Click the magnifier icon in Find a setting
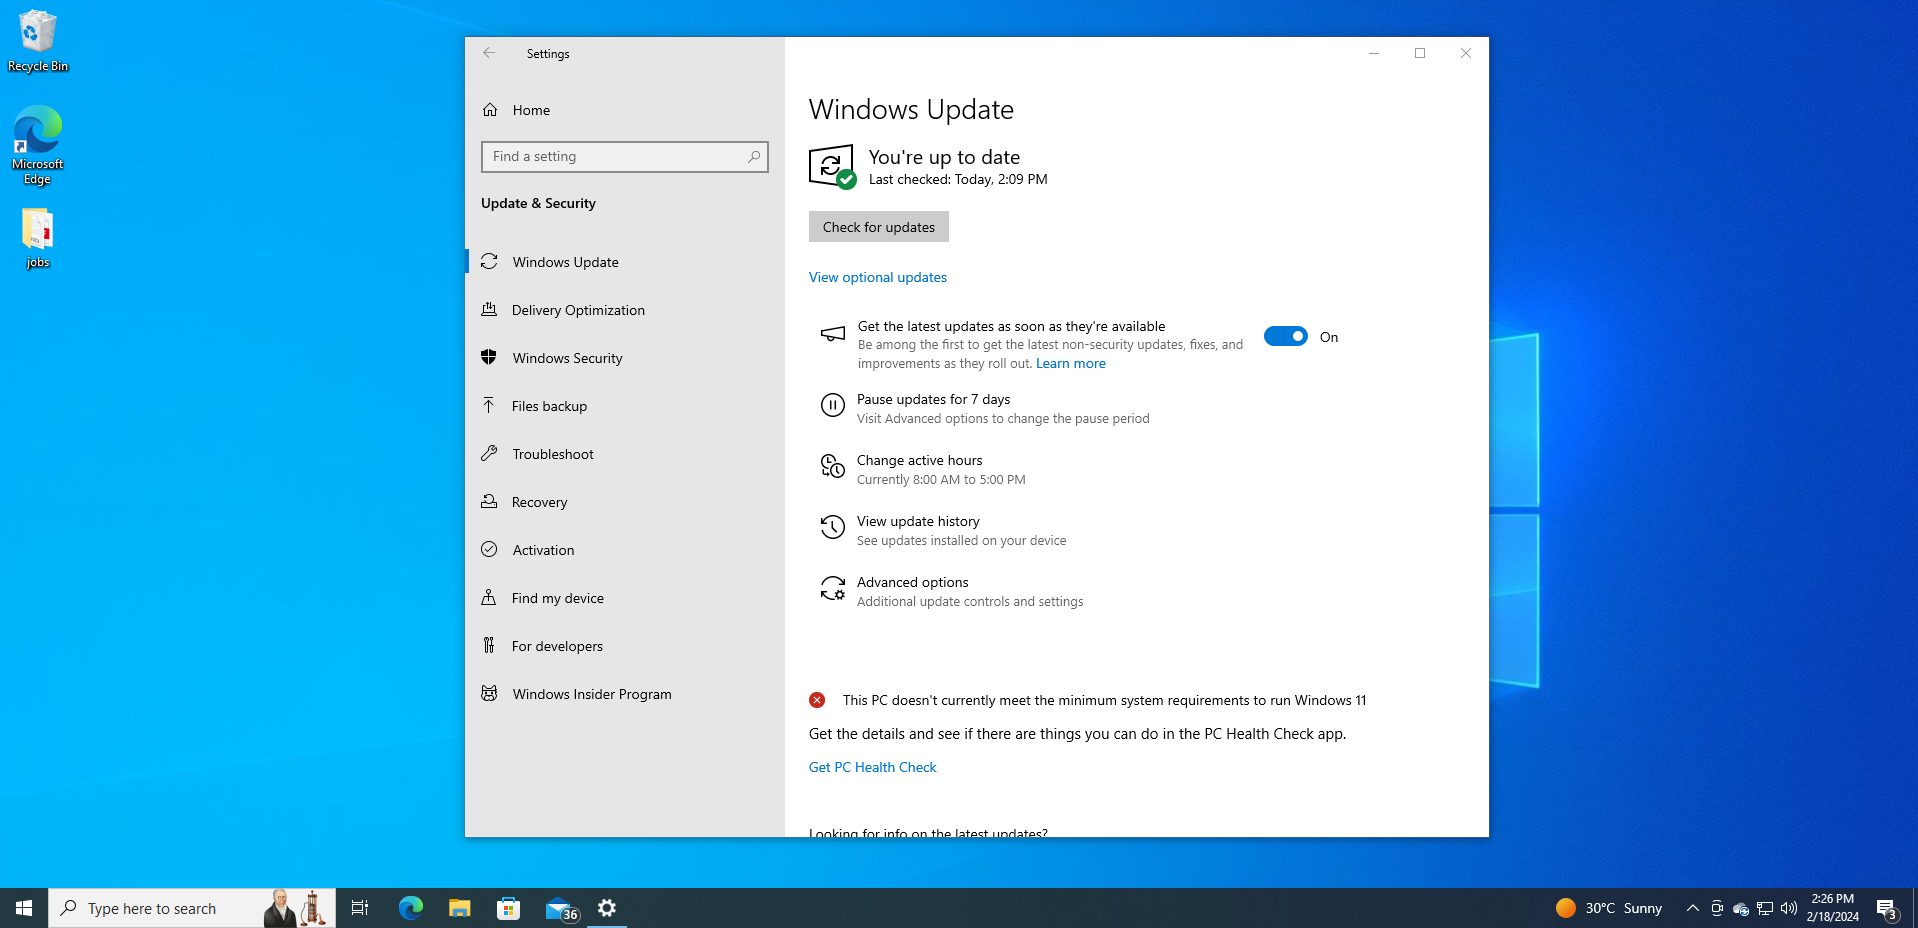This screenshot has width=1918, height=928. [x=754, y=157]
